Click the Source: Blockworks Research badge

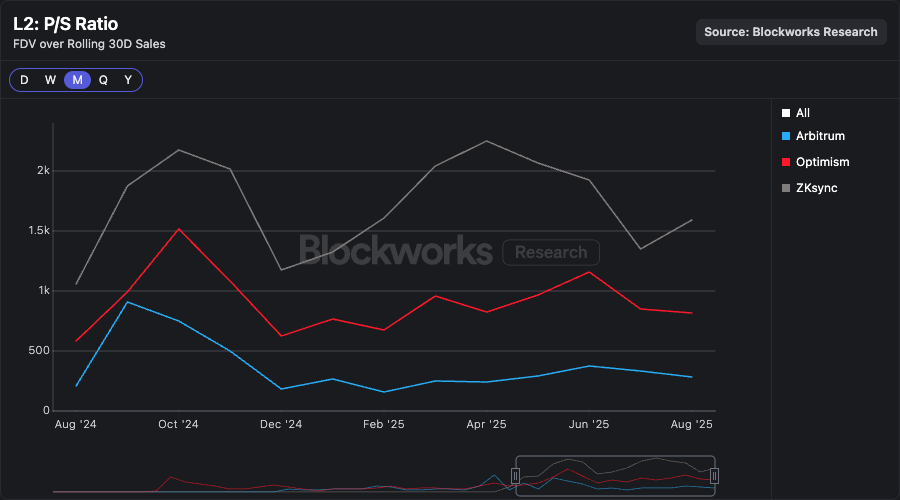coord(791,32)
